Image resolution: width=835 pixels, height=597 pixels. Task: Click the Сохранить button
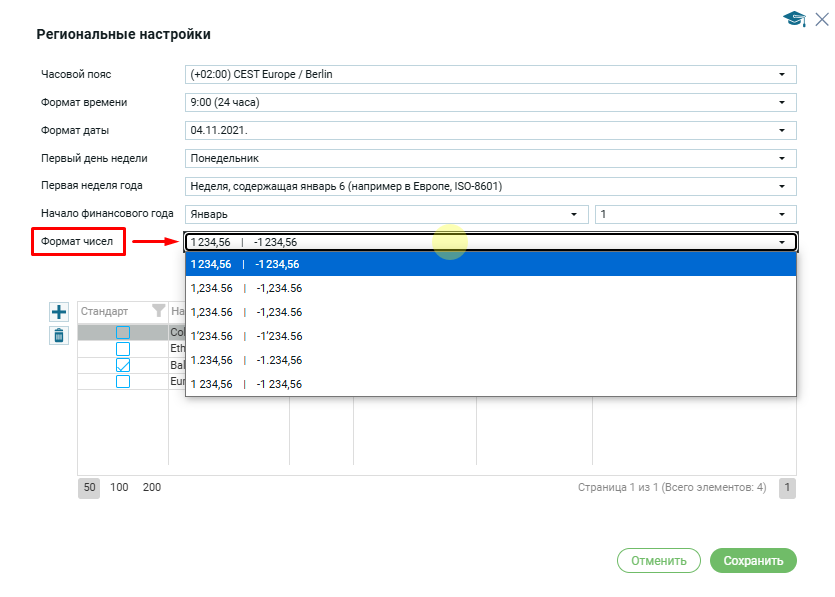click(753, 561)
